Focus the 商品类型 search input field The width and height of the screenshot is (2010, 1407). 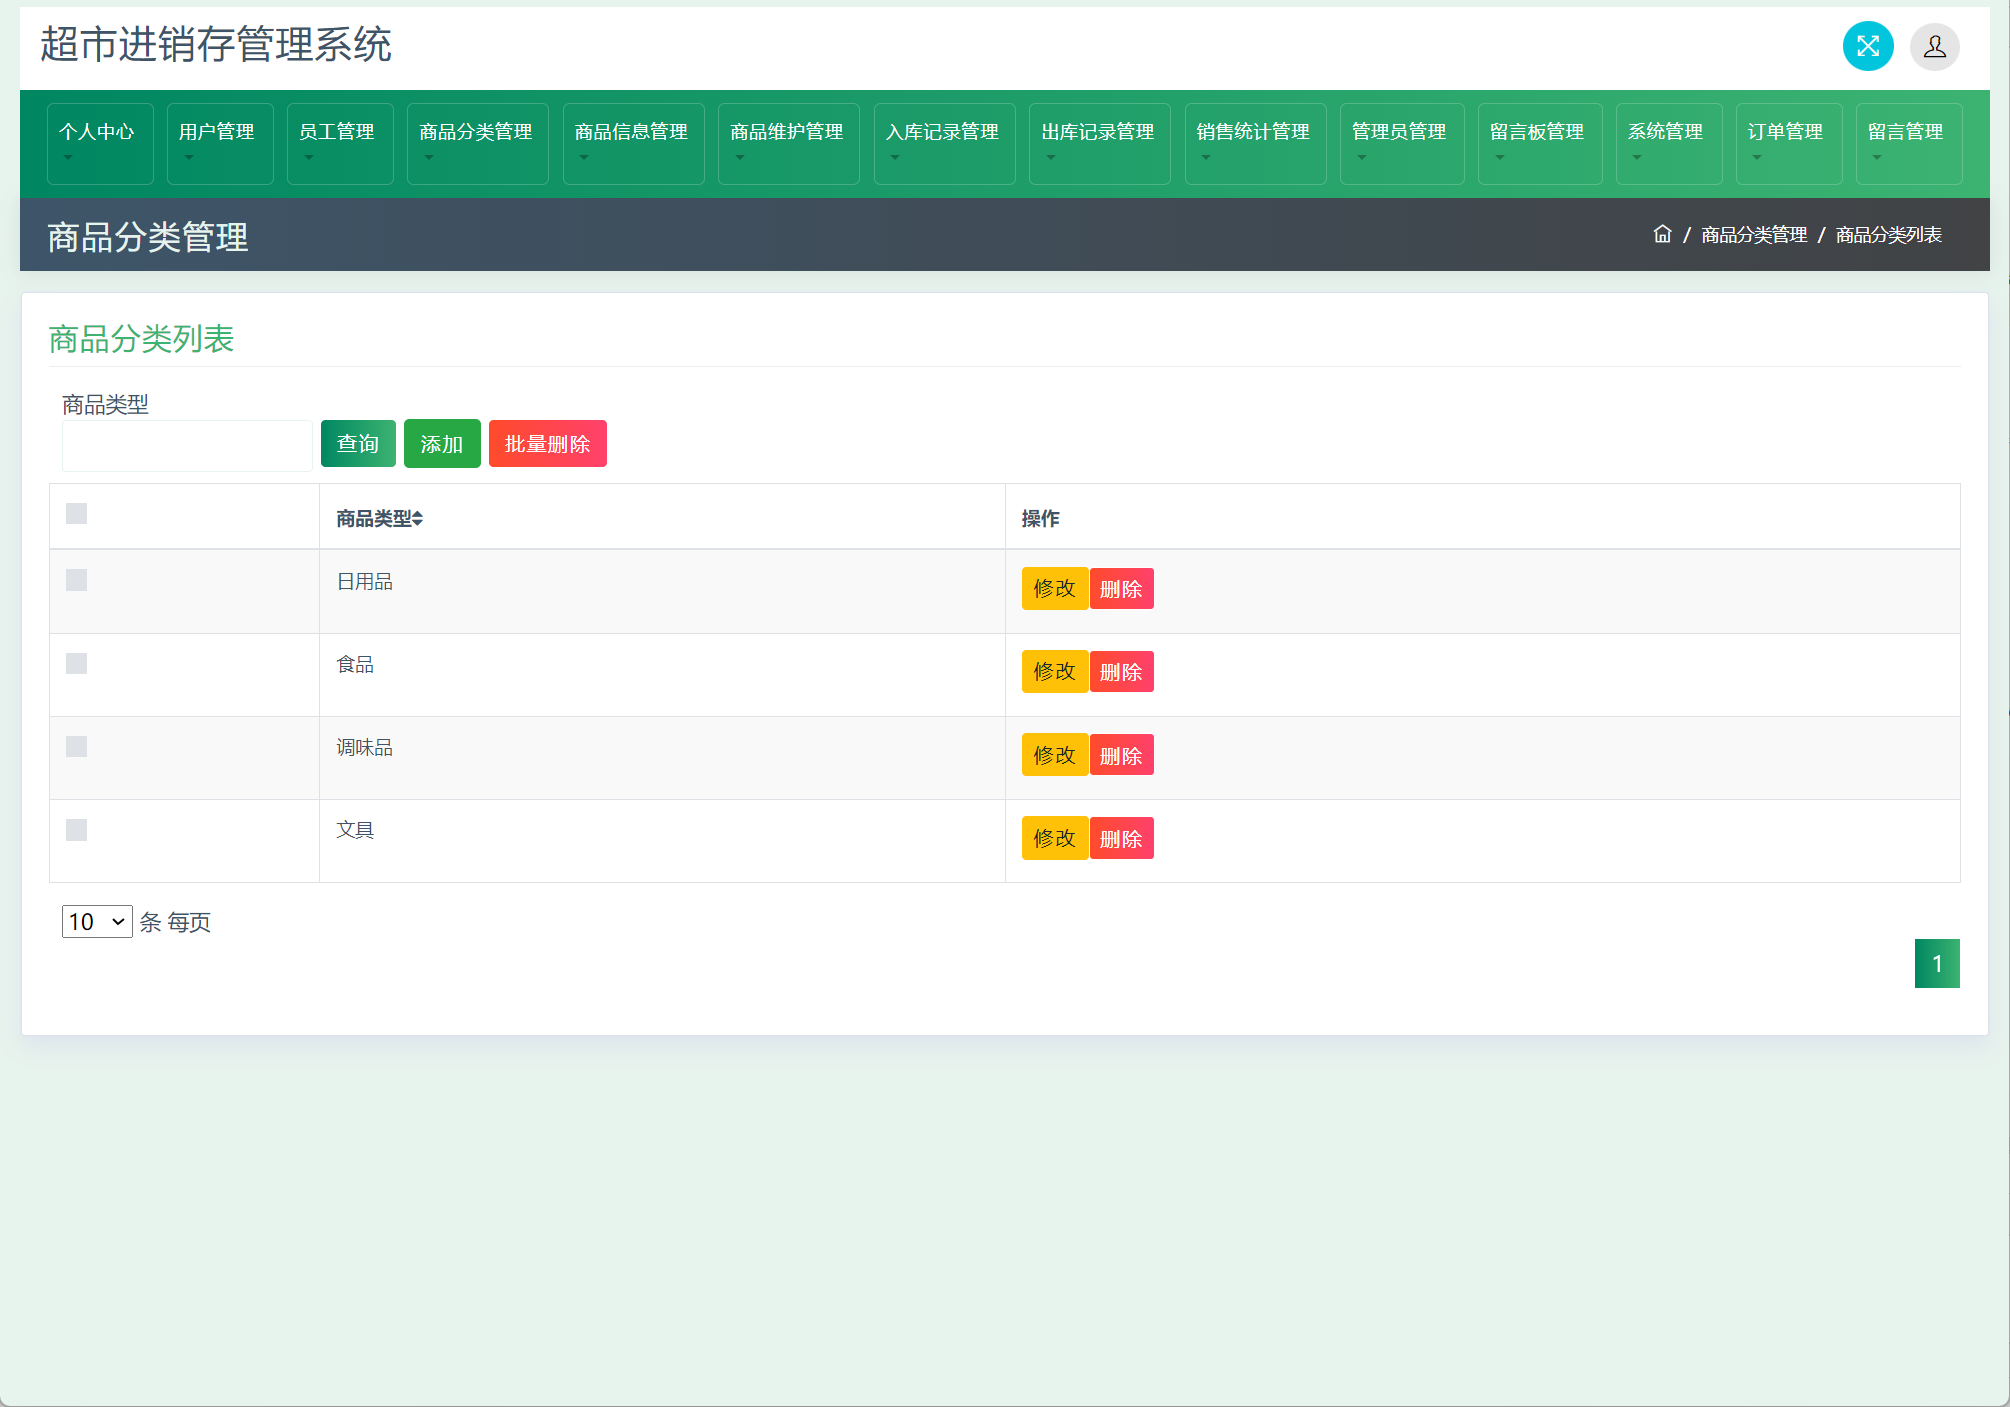pyautogui.click(x=187, y=446)
